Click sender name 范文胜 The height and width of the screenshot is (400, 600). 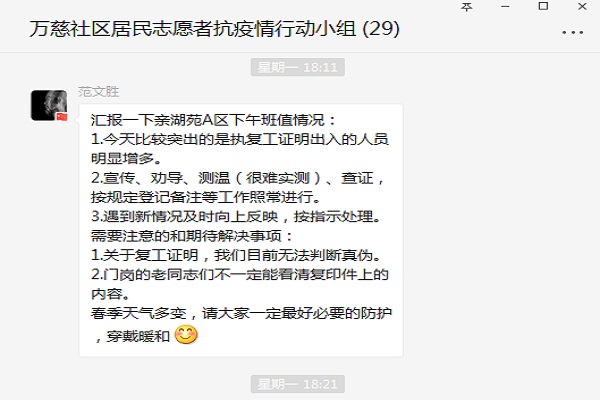[98, 92]
